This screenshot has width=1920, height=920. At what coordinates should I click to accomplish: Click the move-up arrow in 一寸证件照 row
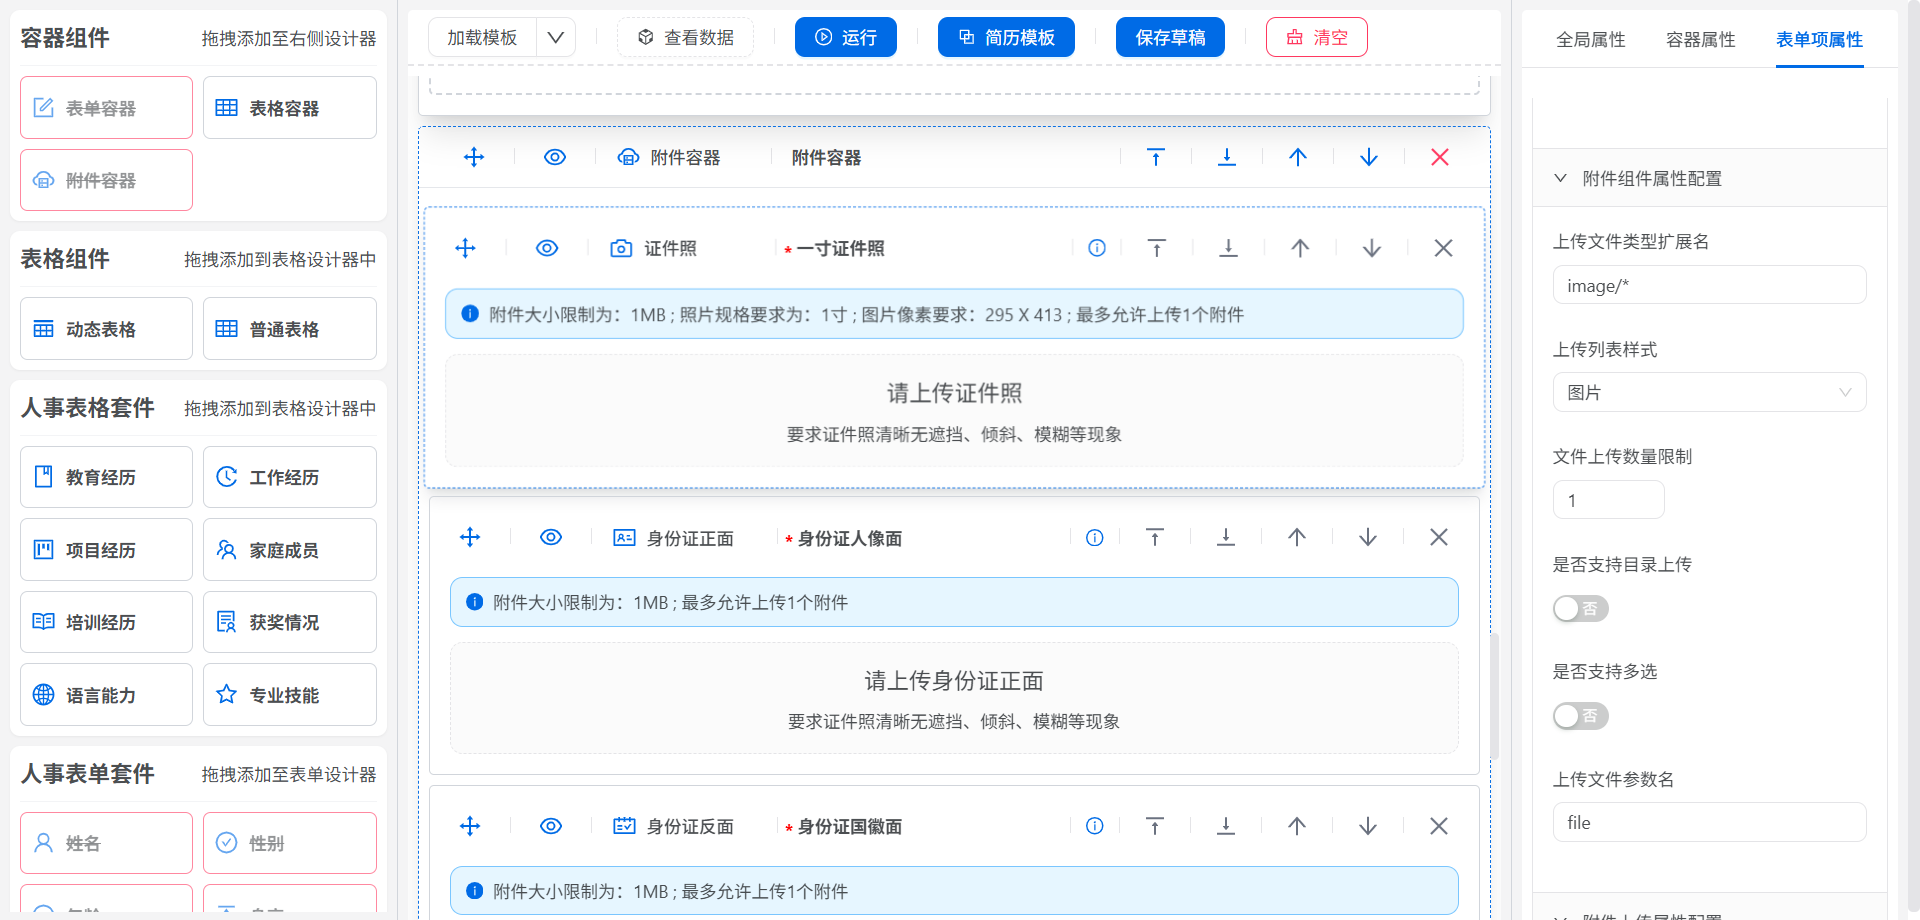pos(1299,248)
